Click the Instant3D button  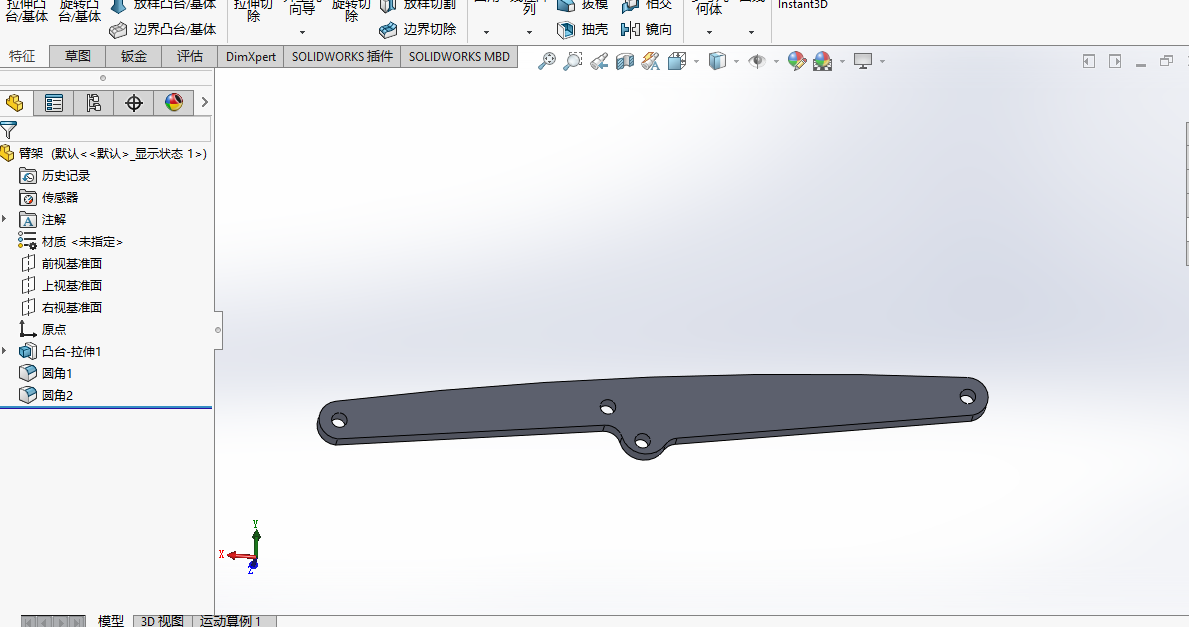(802, 5)
